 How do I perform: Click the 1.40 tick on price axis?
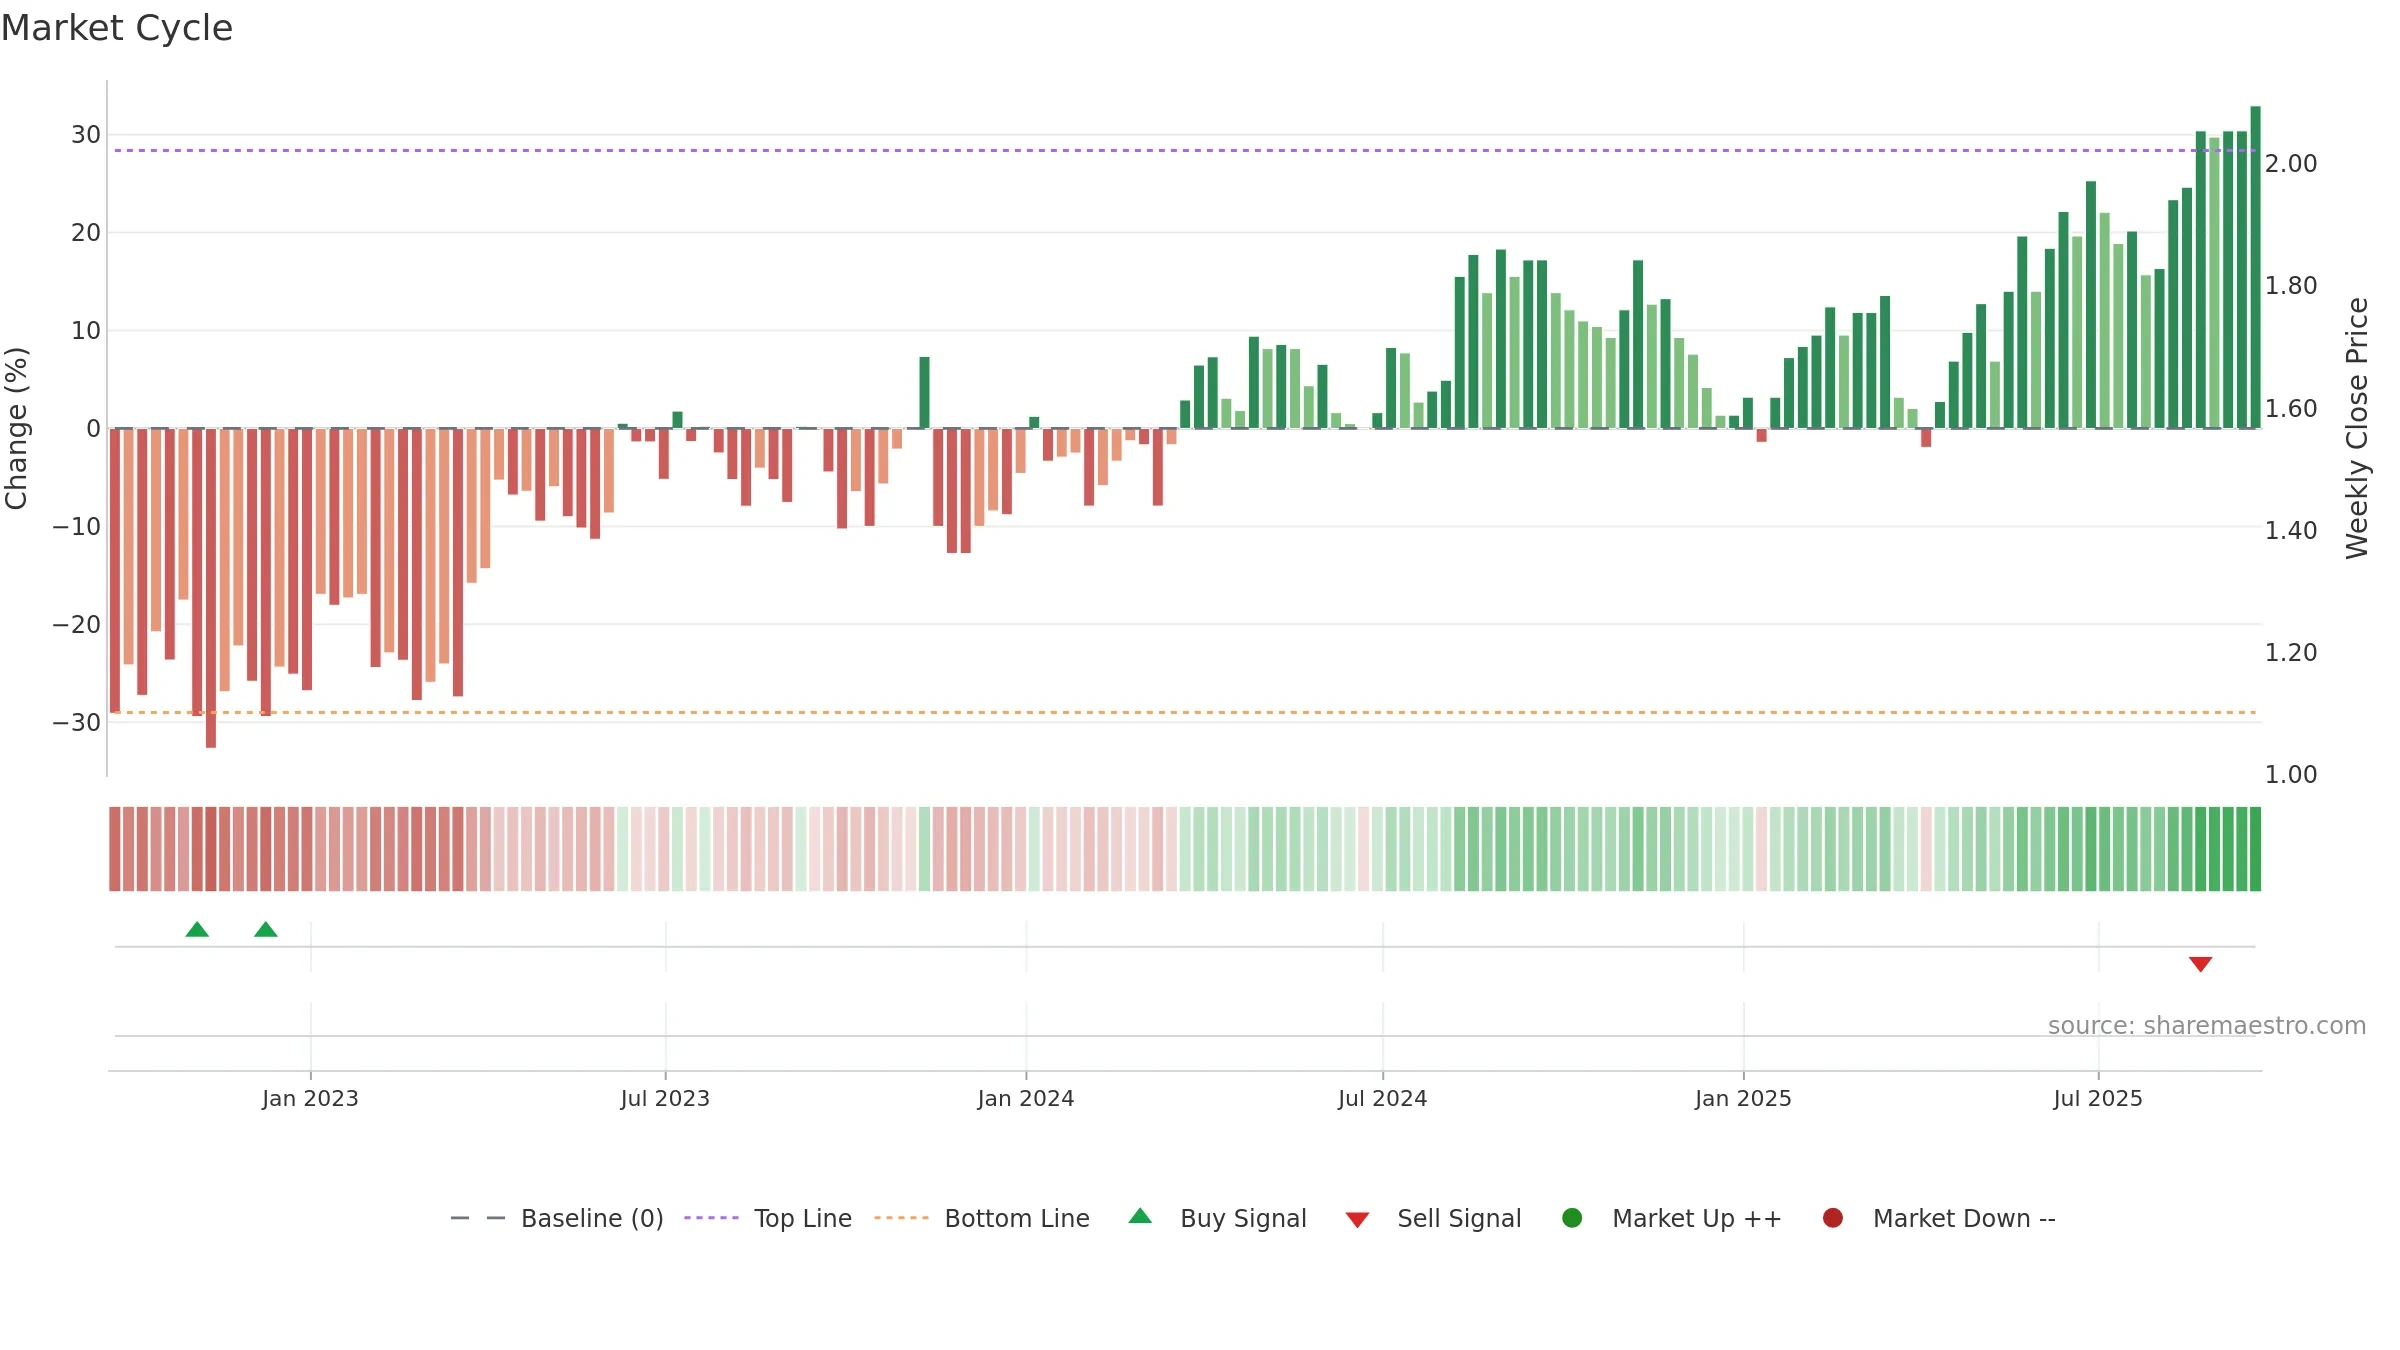pyautogui.click(x=2291, y=531)
